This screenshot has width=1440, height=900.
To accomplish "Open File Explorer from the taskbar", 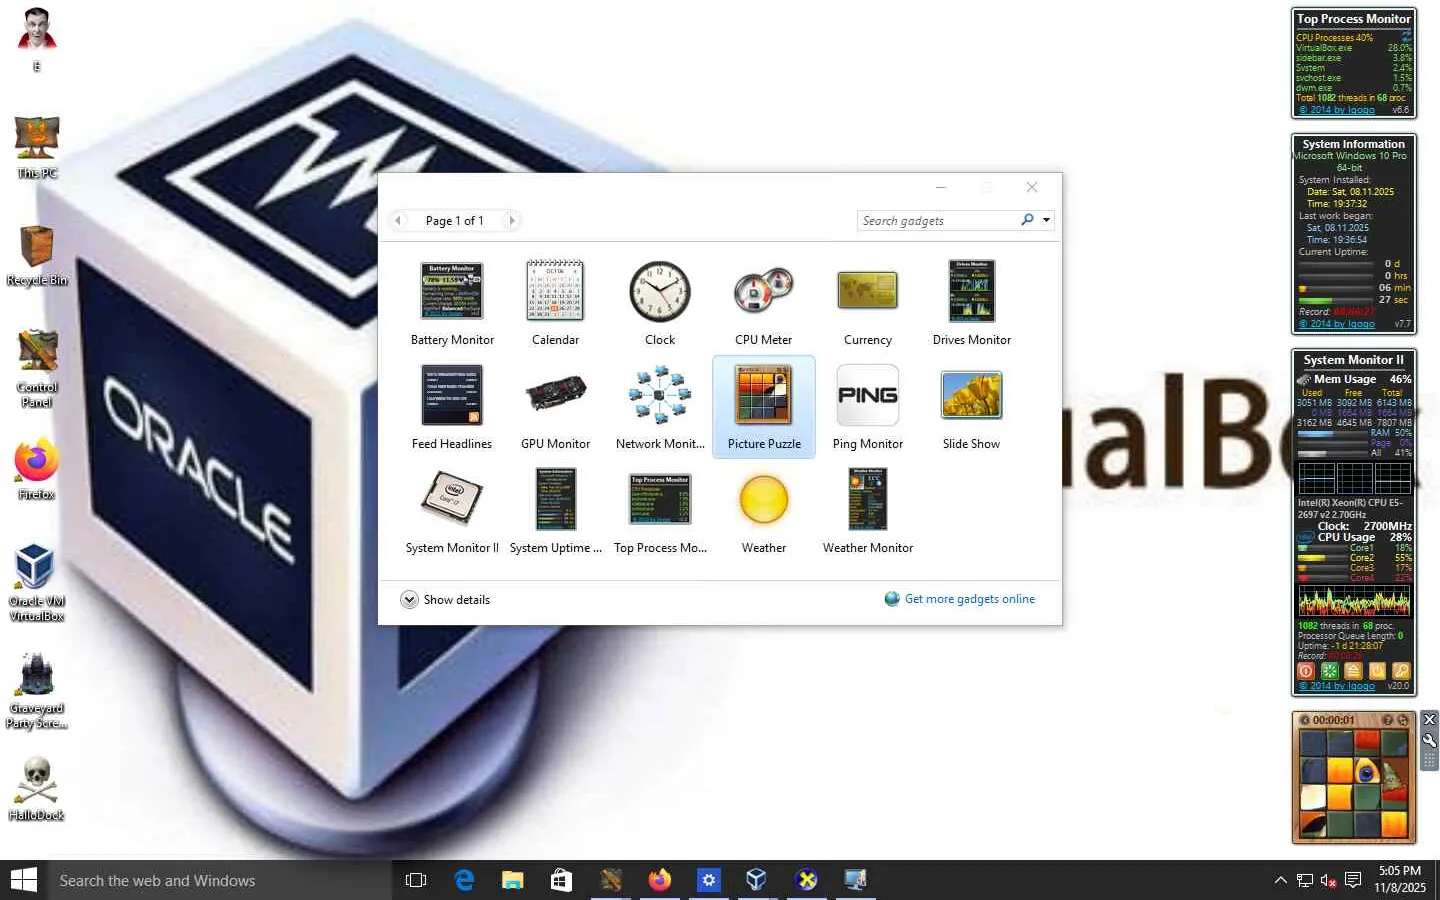I will pyautogui.click(x=513, y=880).
